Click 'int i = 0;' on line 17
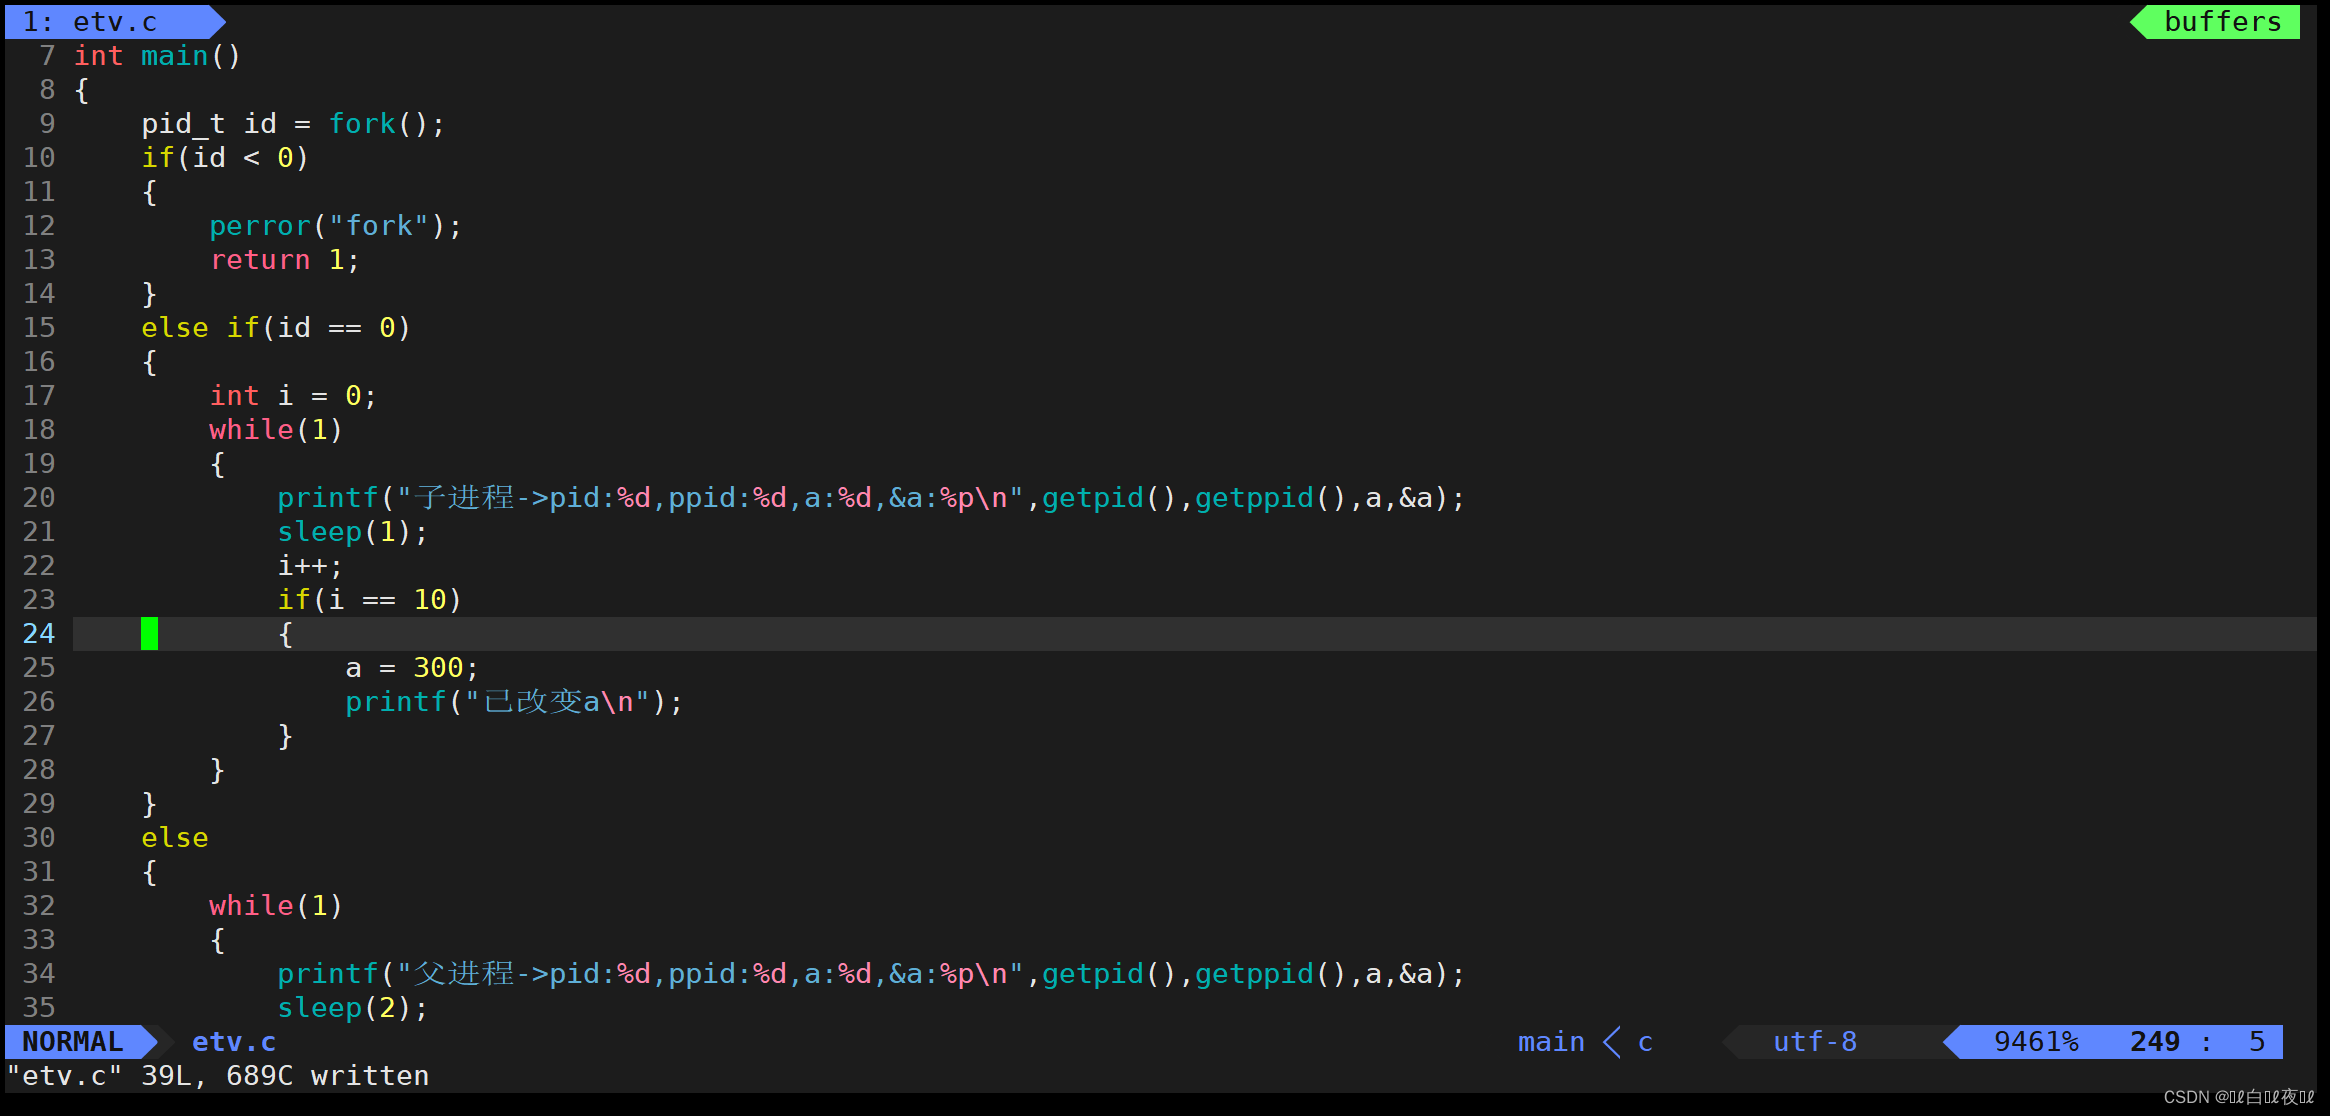The height and width of the screenshot is (1116, 2330). (x=293, y=396)
